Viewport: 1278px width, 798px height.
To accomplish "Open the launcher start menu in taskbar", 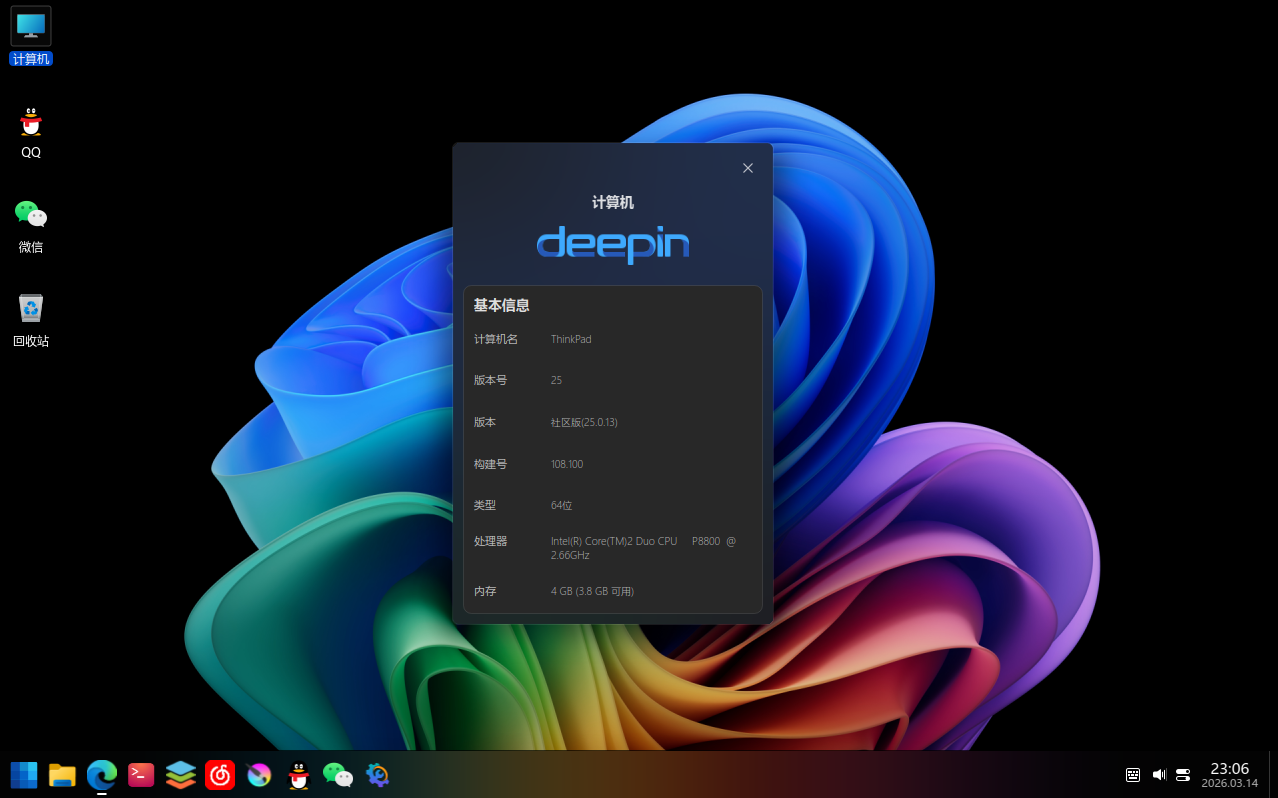I will click(x=23, y=775).
